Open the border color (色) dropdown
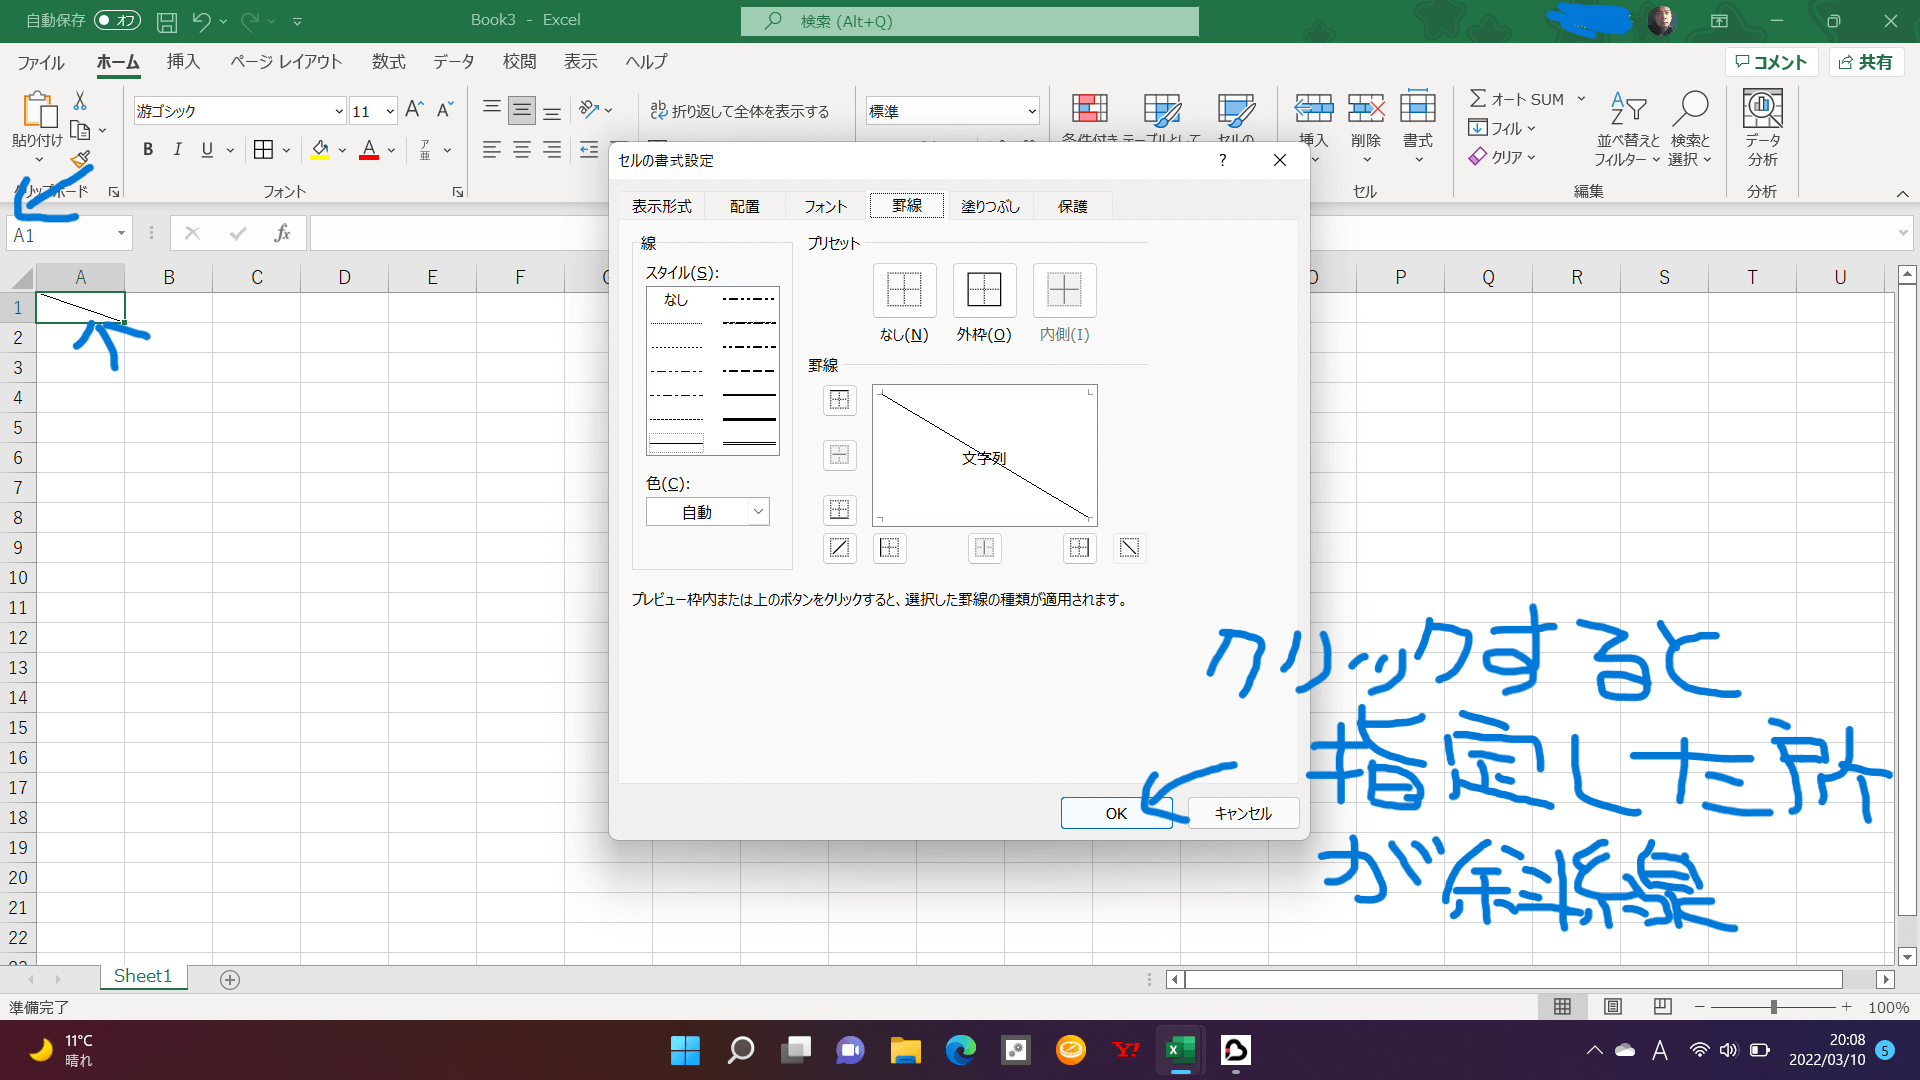 [757, 512]
